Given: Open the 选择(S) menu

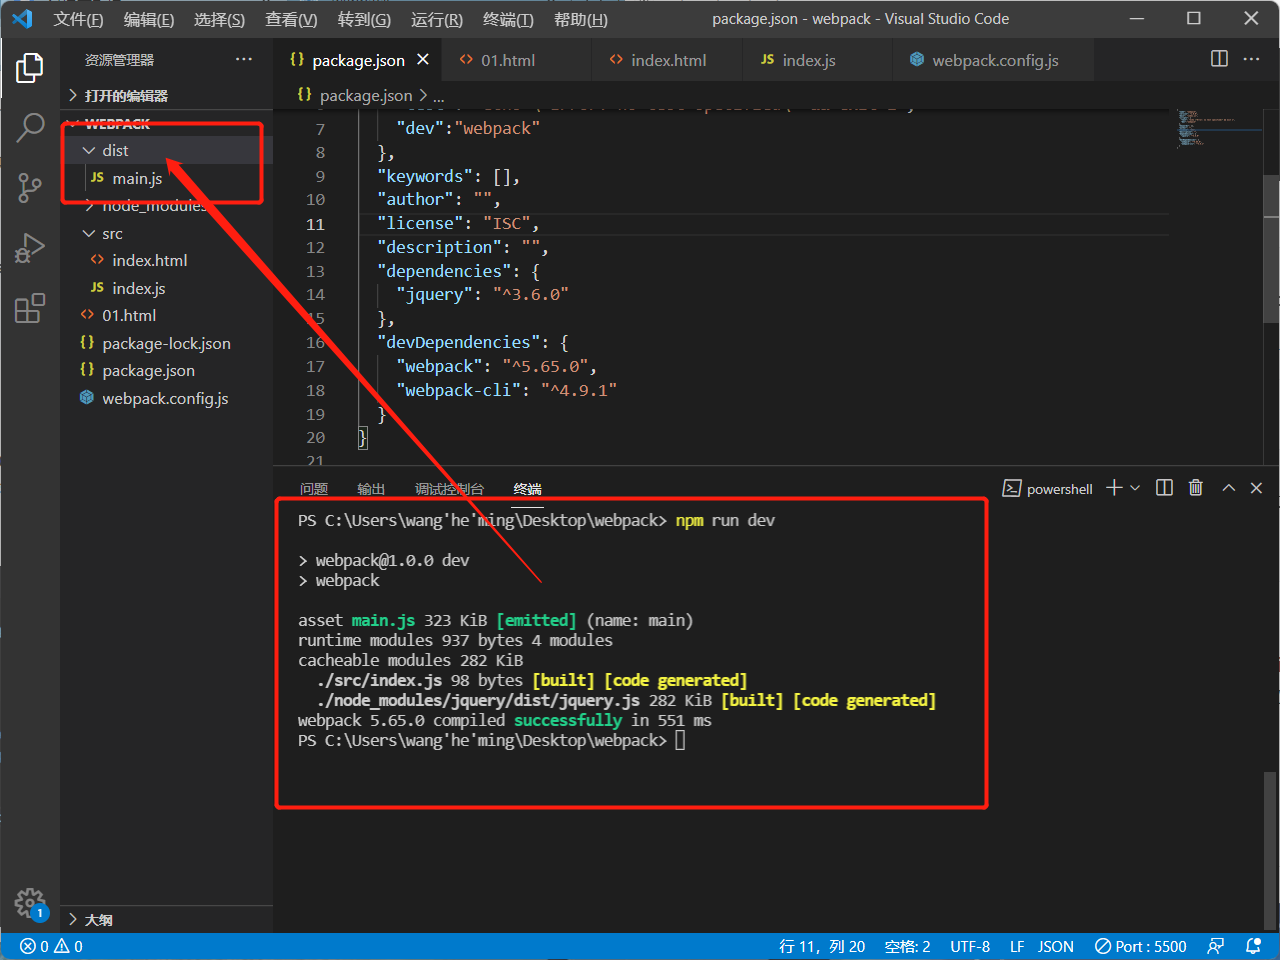Looking at the screenshot, I should [219, 19].
